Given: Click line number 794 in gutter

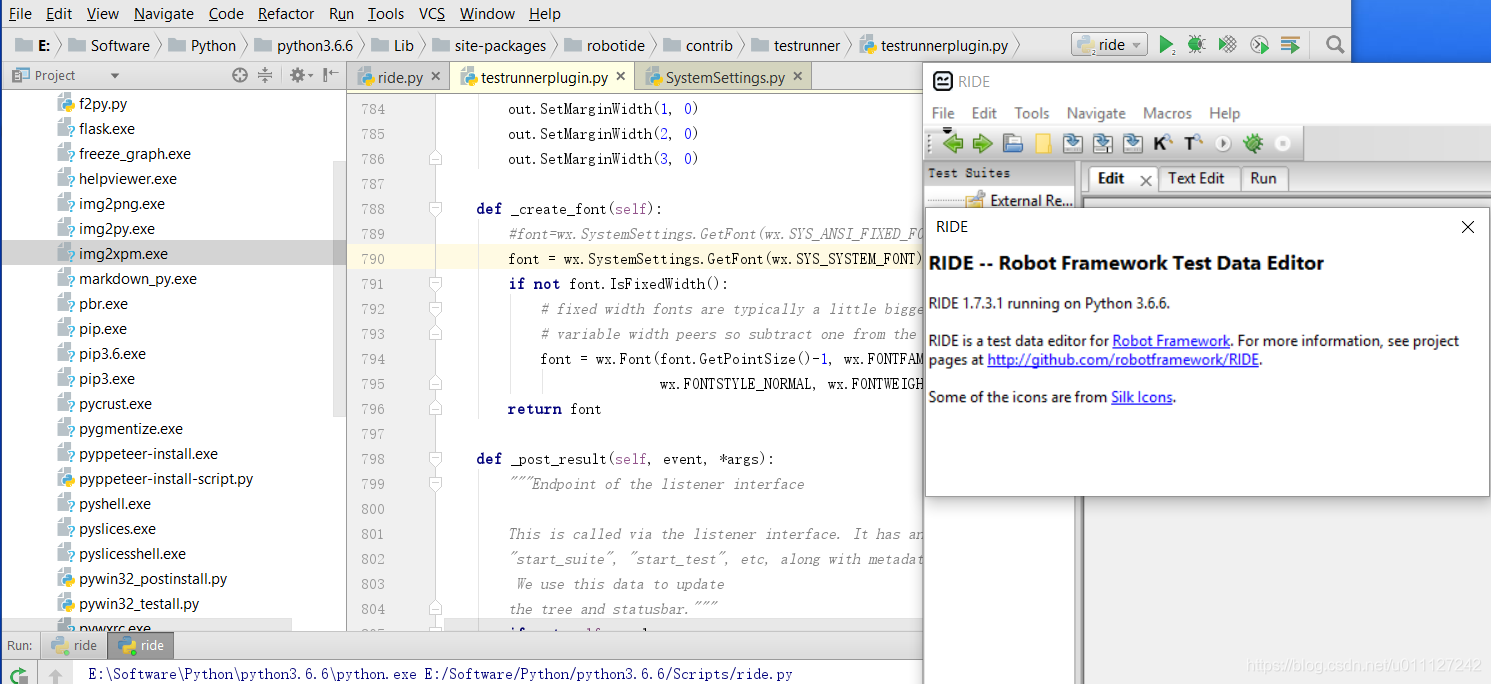Looking at the screenshot, I should tap(372, 359).
